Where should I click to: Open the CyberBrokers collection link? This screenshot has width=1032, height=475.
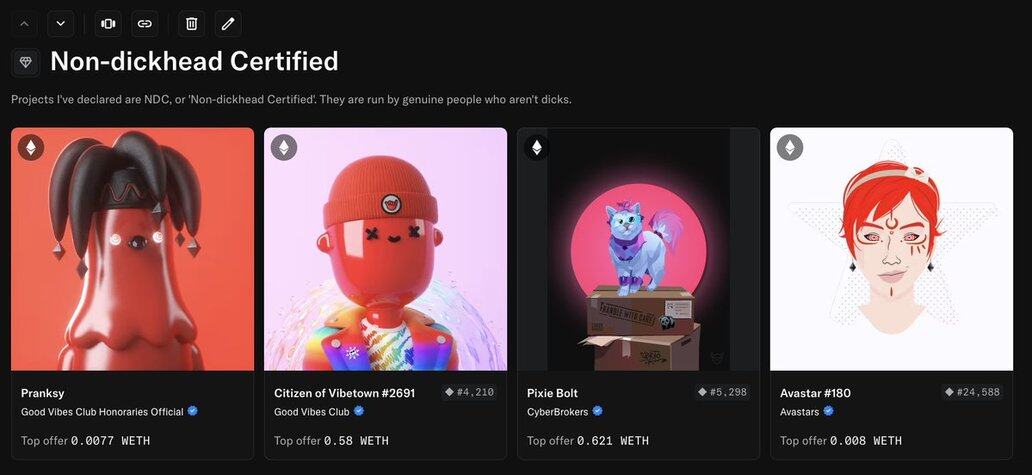tap(559, 411)
